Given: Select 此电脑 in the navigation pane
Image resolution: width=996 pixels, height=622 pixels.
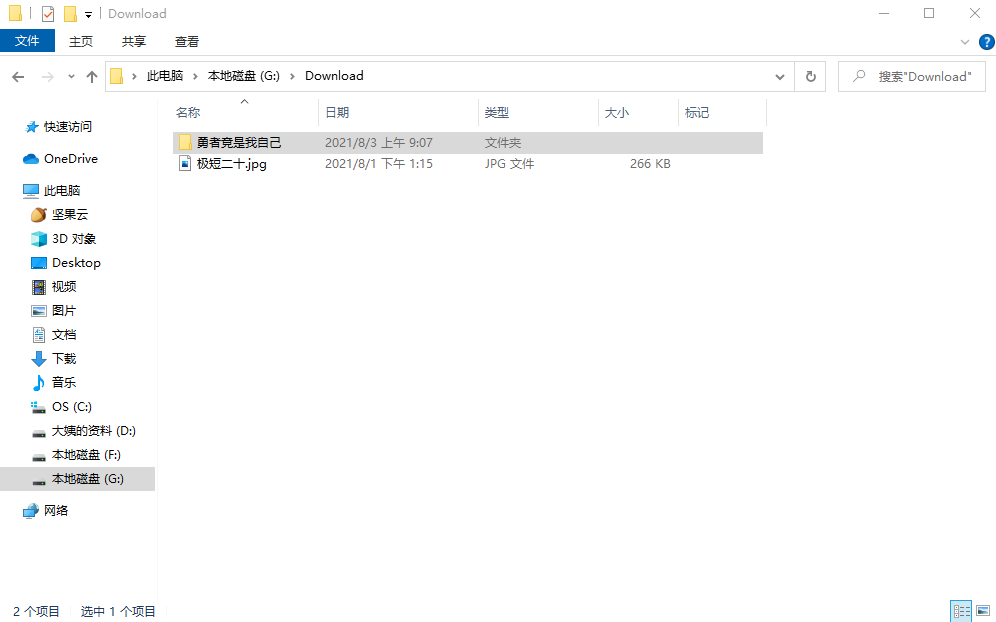Looking at the screenshot, I should click(x=62, y=191).
